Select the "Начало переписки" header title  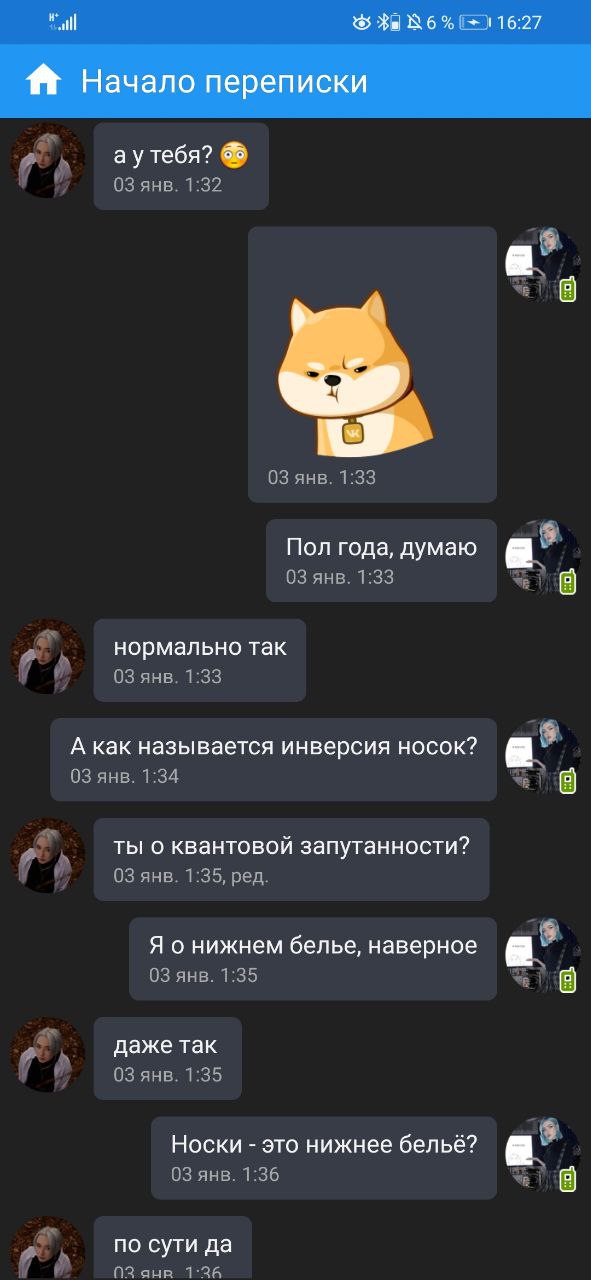(224, 81)
